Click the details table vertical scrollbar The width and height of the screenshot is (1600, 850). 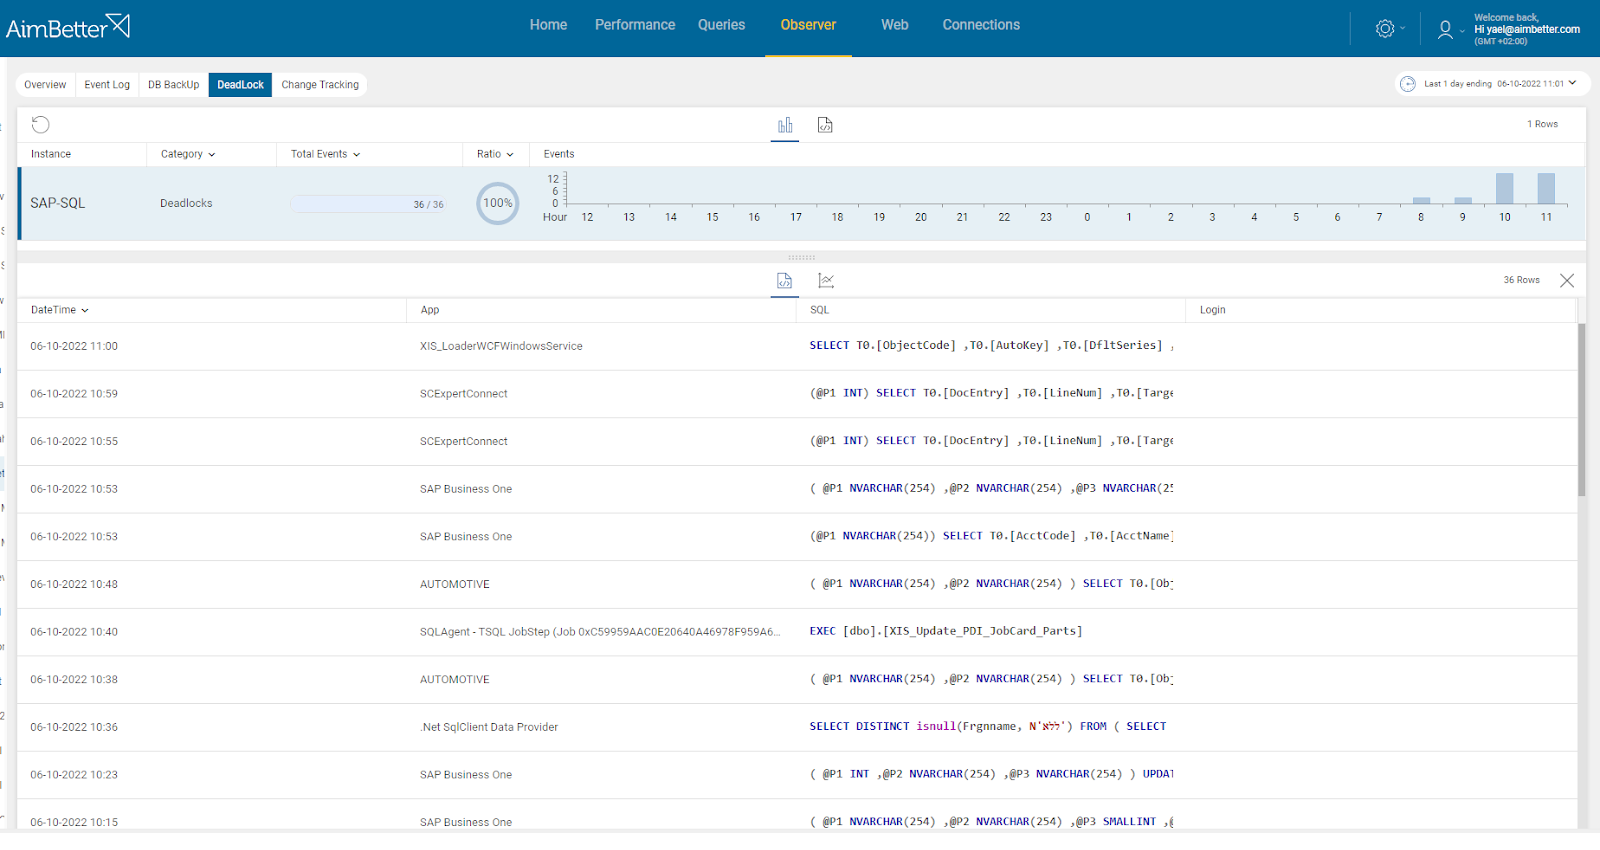point(1582,410)
